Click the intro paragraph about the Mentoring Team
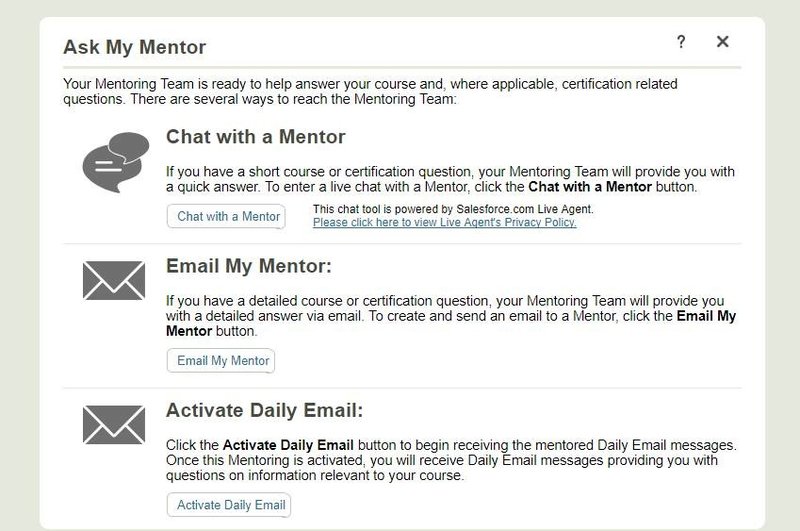This screenshot has width=800, height=531. 370,91
